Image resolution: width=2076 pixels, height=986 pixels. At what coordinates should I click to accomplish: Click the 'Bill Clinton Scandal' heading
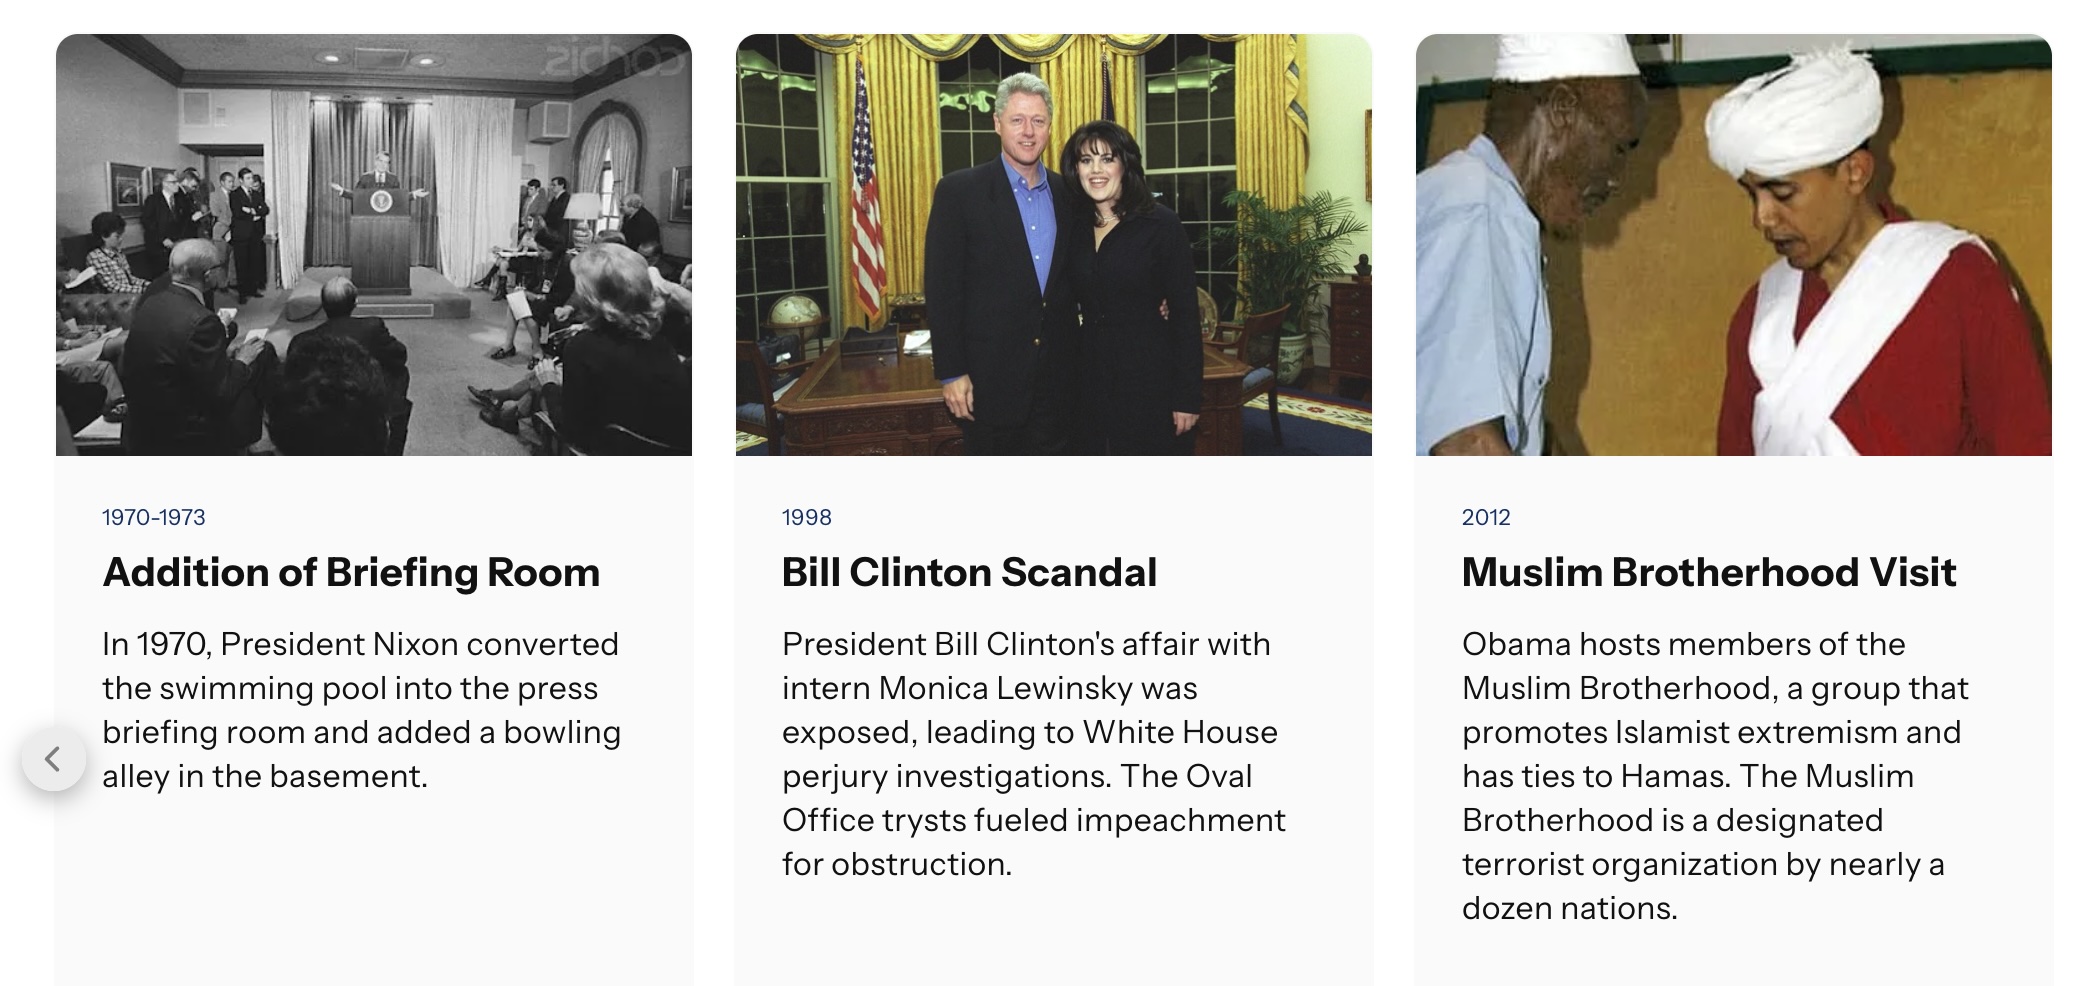[969, 572]
